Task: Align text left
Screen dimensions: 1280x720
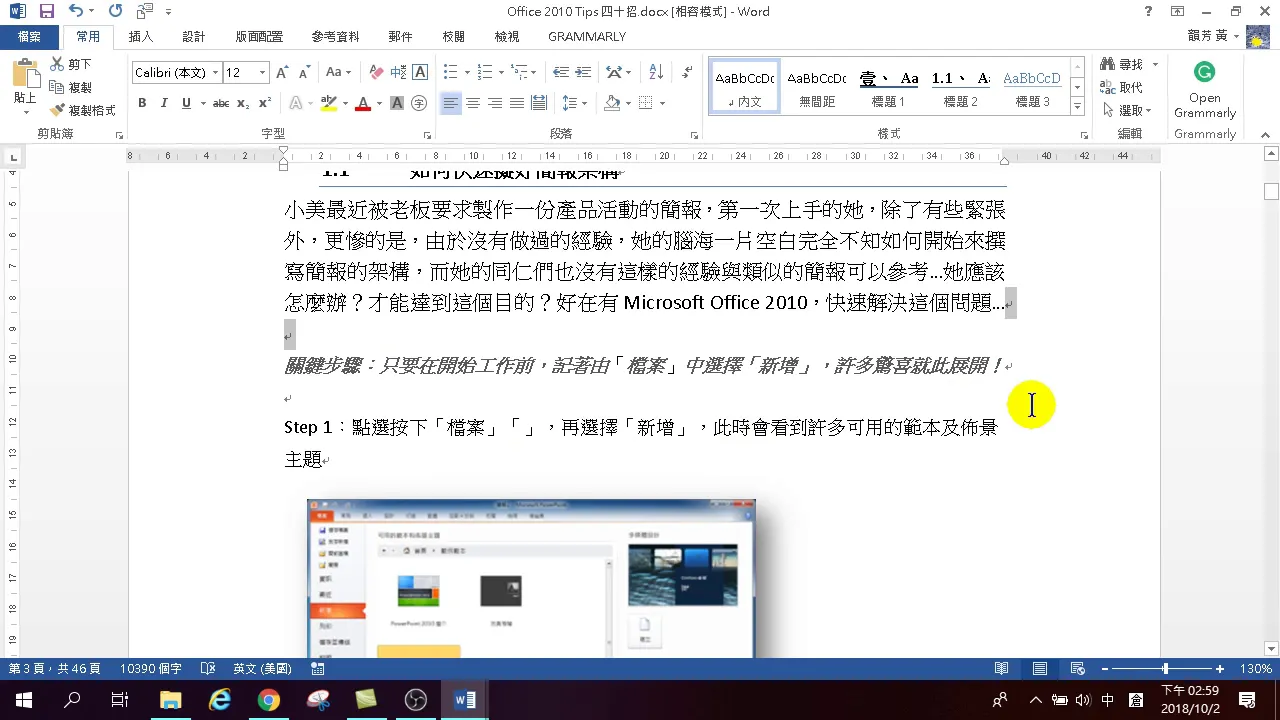Action: point(451,103)
